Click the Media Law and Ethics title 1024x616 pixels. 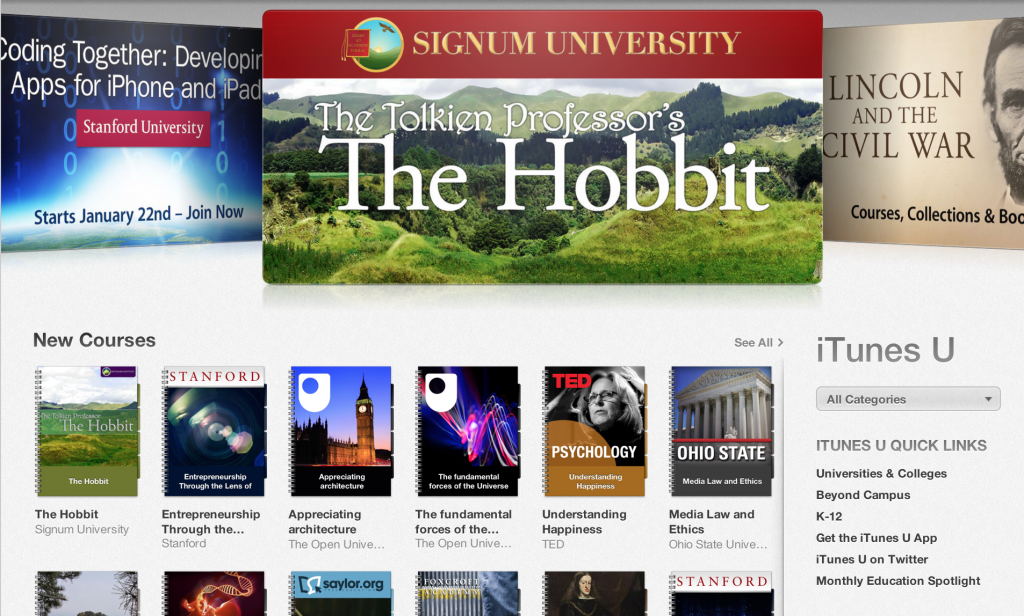(711, 521)
